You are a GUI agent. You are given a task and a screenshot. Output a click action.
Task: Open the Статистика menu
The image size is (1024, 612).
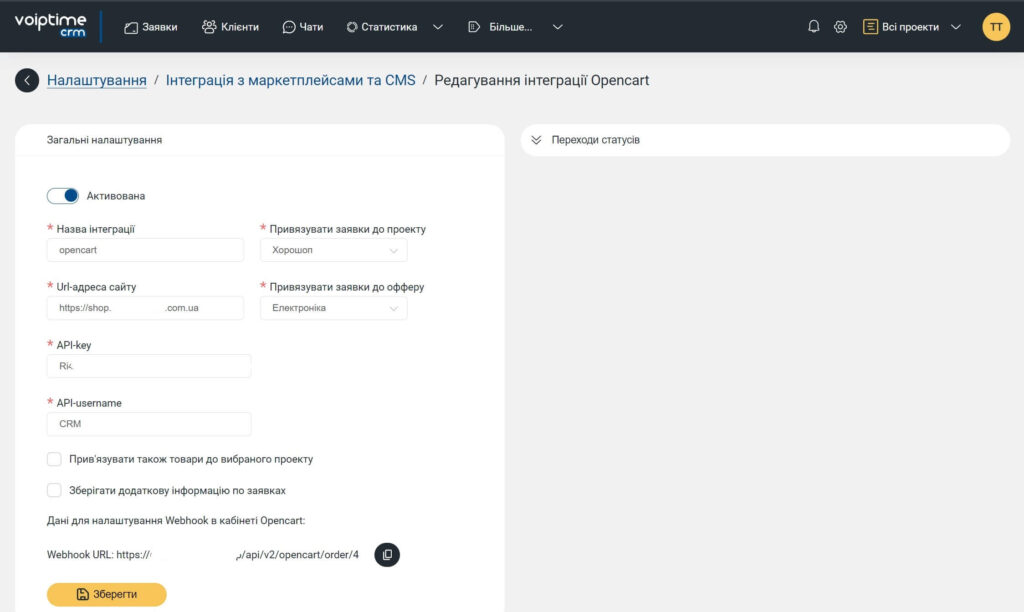(x=382, y=27)
